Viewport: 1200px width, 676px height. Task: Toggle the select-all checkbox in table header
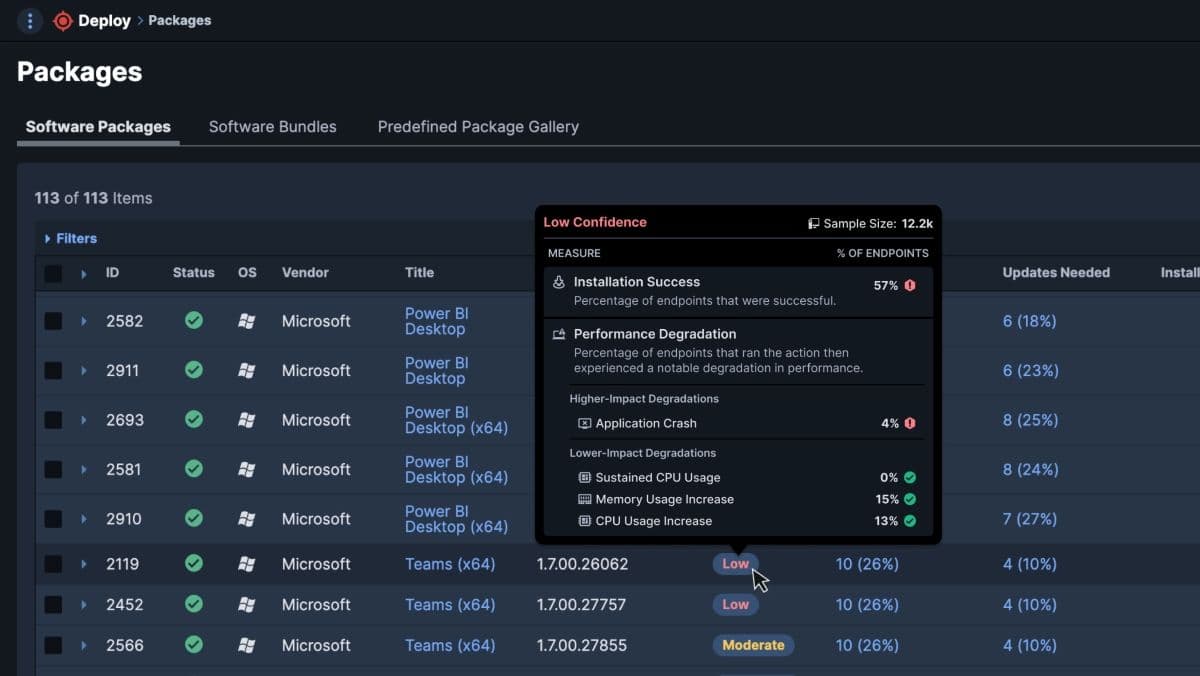53,273
